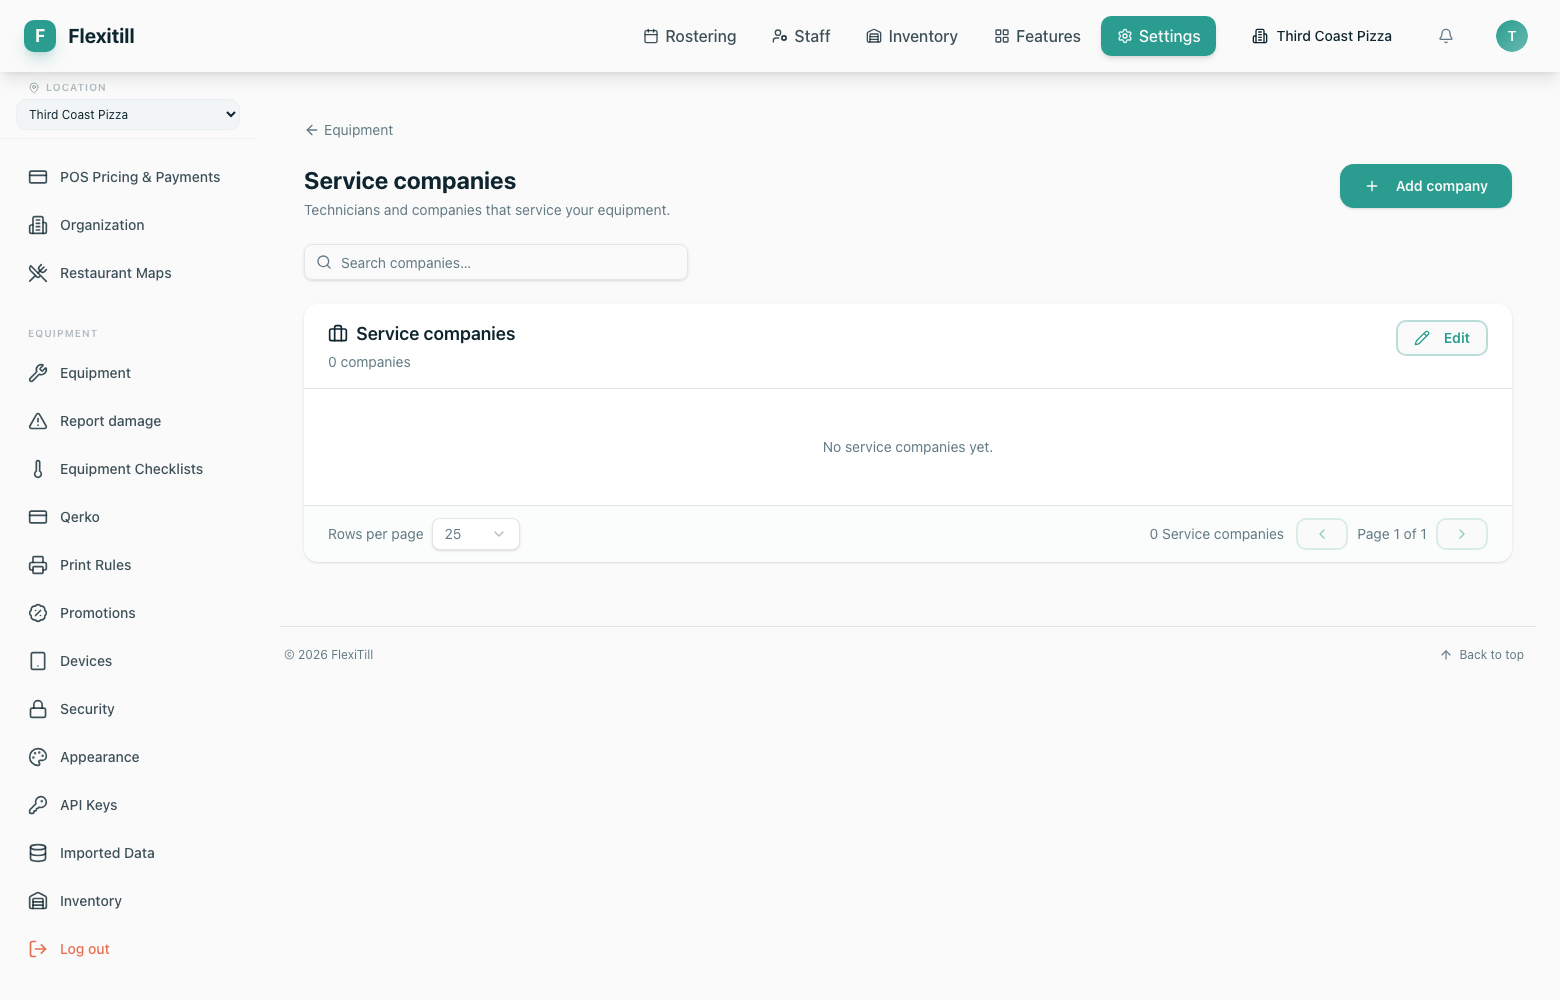Viewport: 1560px width, 1000px height.
Task: Click the Restaurant Maps utensils icon
Action: coord(38,273)
